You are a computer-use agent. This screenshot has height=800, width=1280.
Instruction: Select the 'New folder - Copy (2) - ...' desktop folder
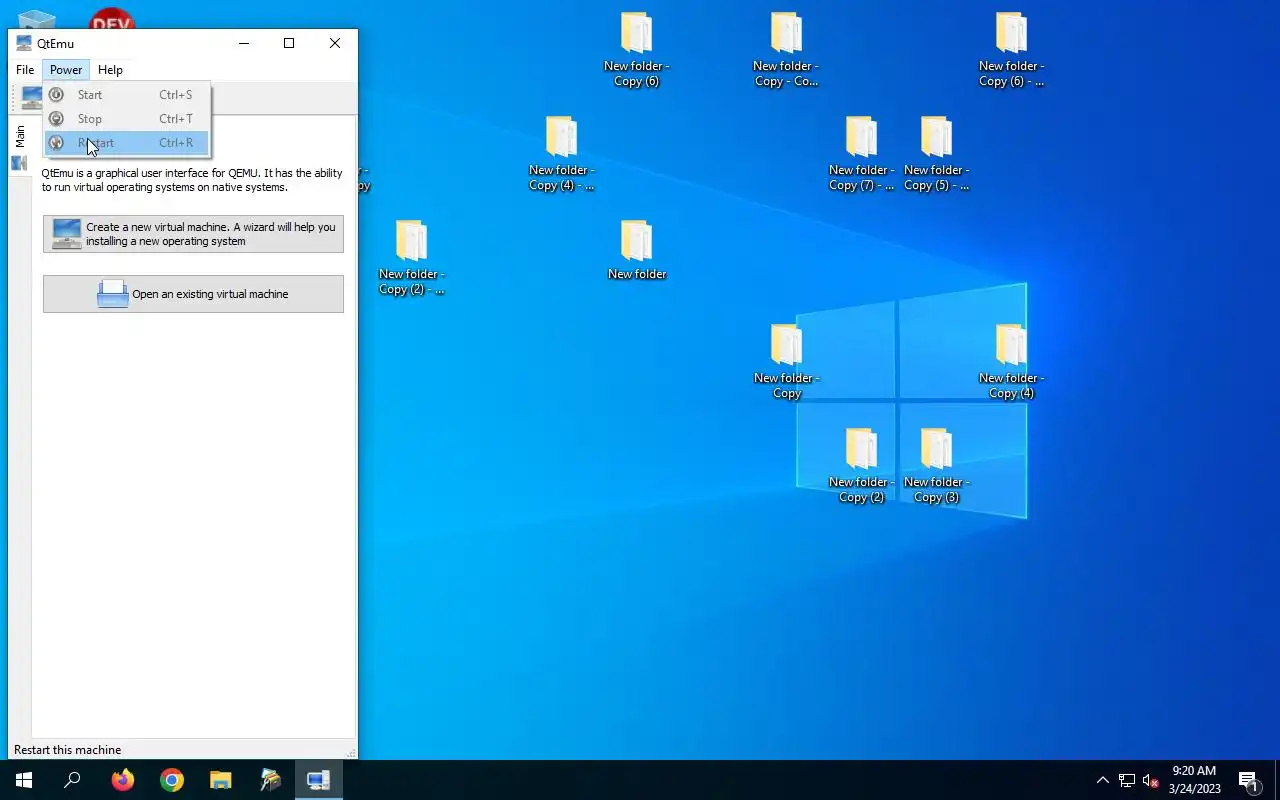pyautogui.click(x=411, y=258)
